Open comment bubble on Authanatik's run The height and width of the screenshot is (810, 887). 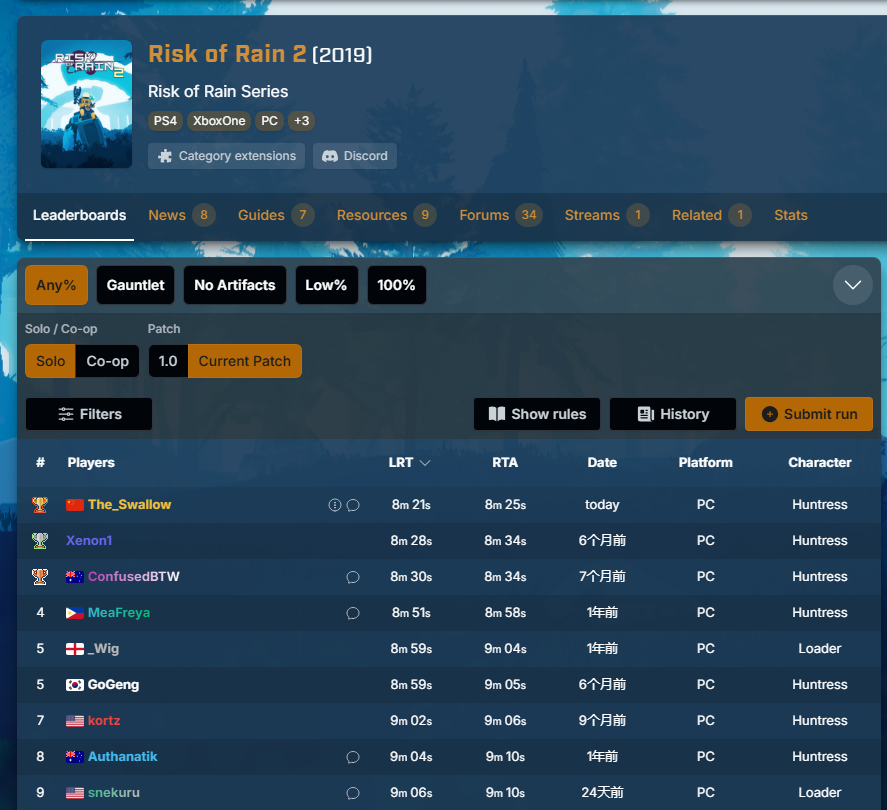click(353, 757)
